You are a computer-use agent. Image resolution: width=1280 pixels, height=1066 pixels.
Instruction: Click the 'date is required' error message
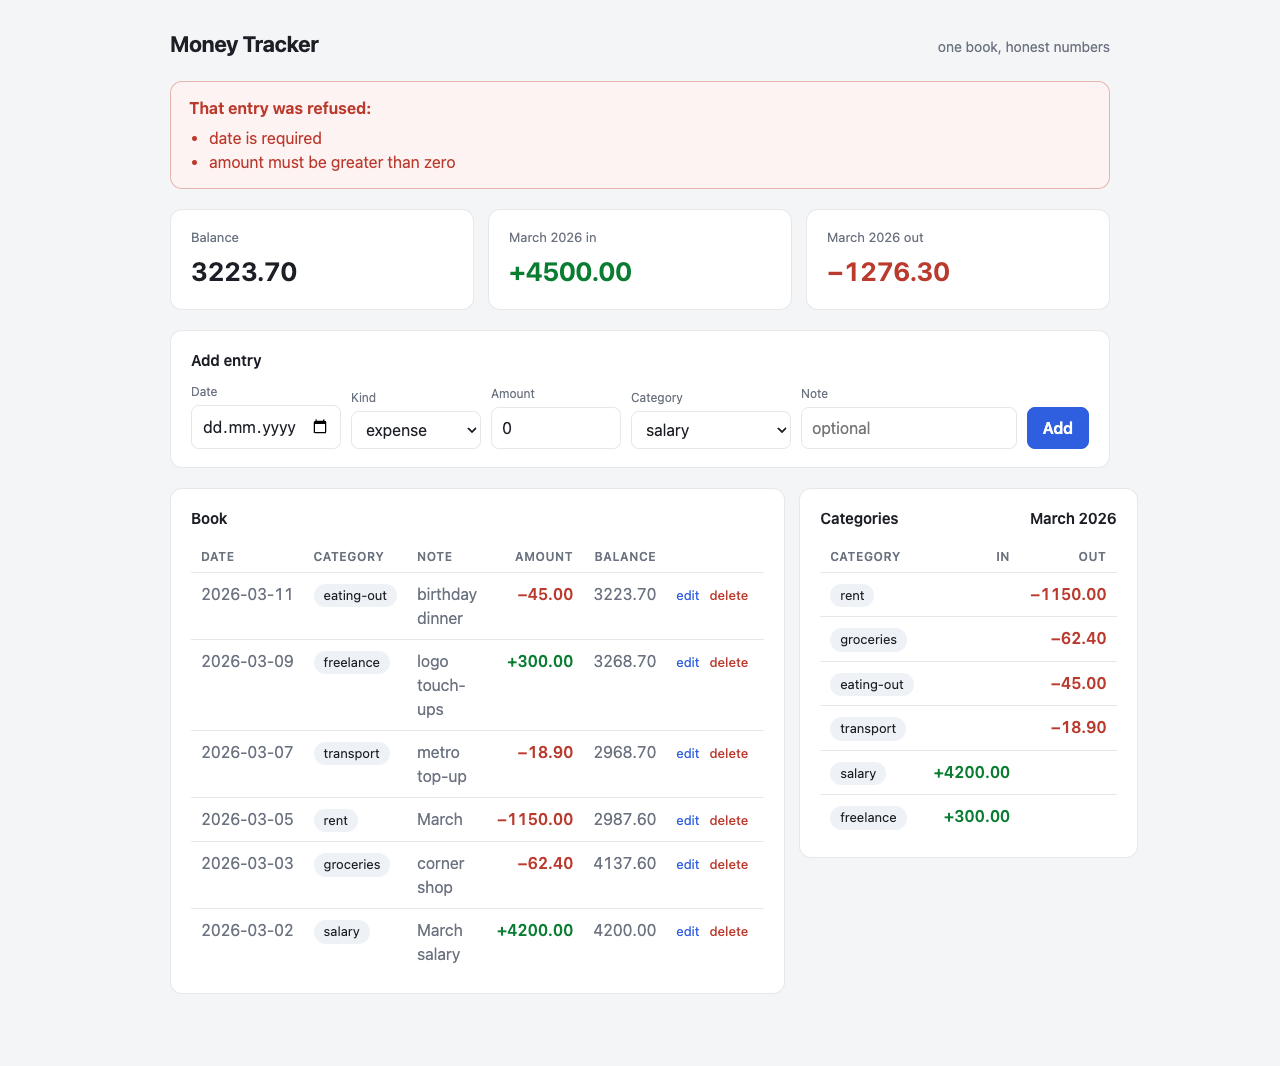pos(265,138)
